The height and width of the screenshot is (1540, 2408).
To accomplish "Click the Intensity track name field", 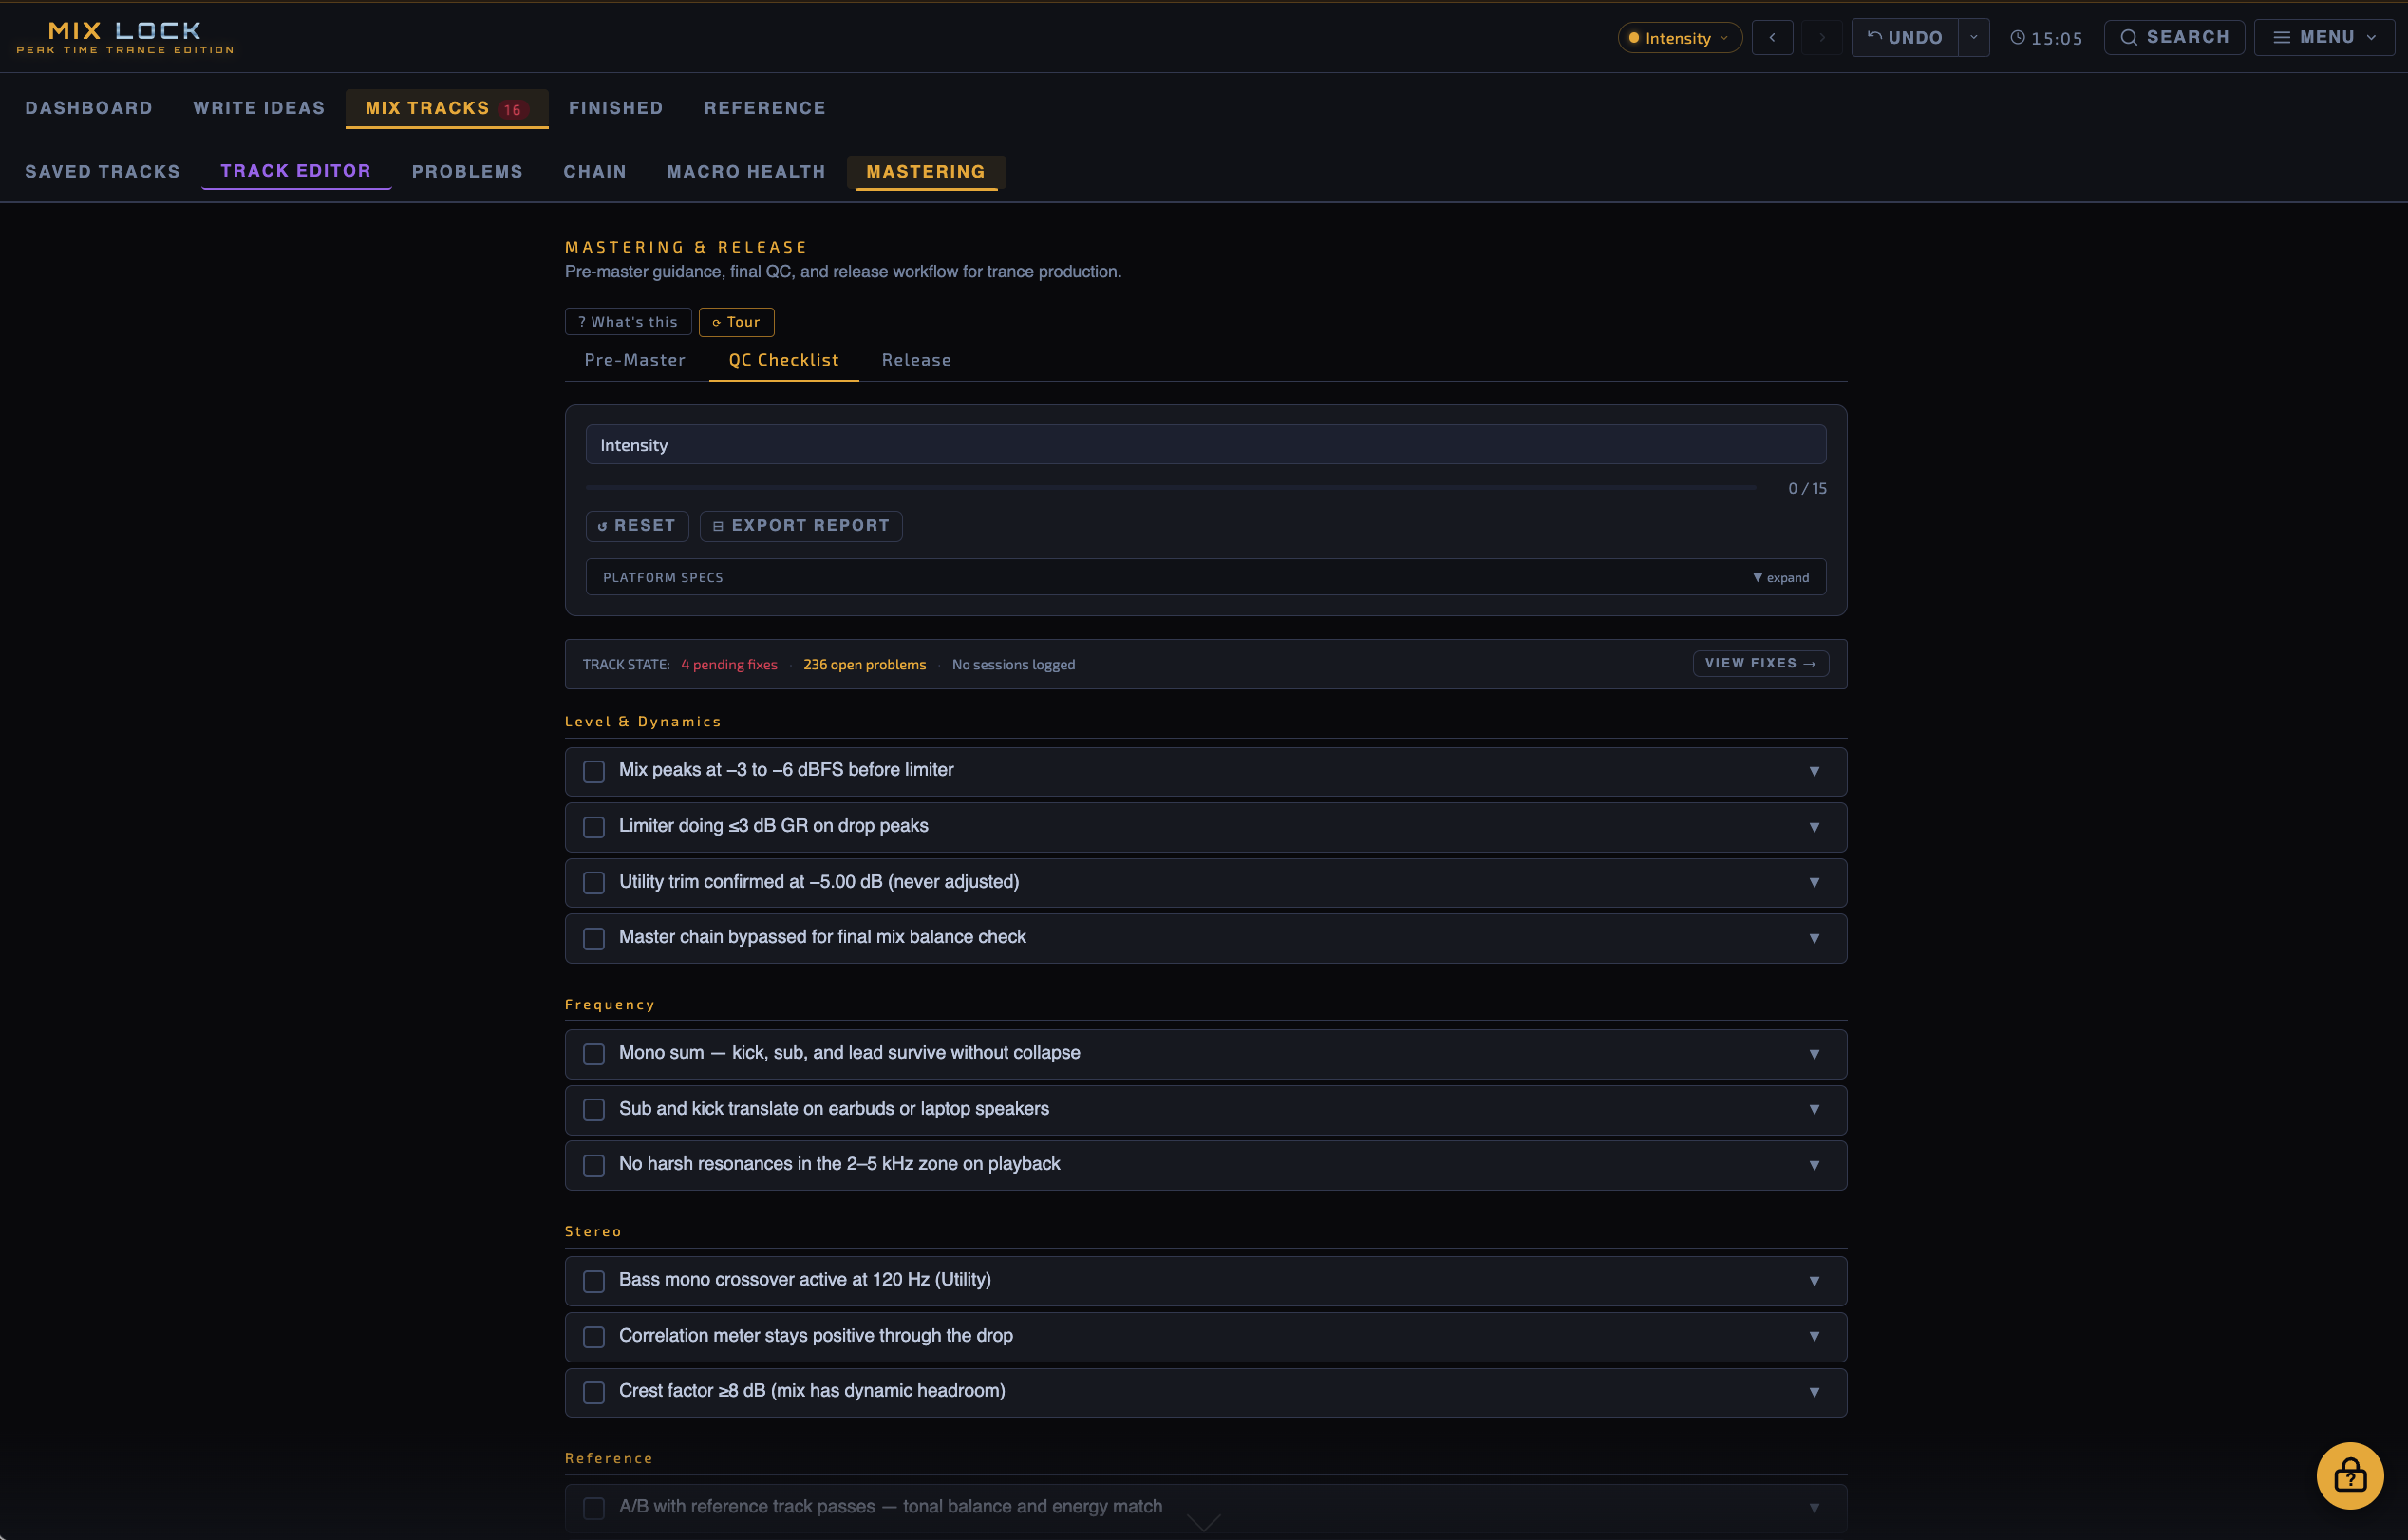I will pyautogui.click(x=1205, y=445).
